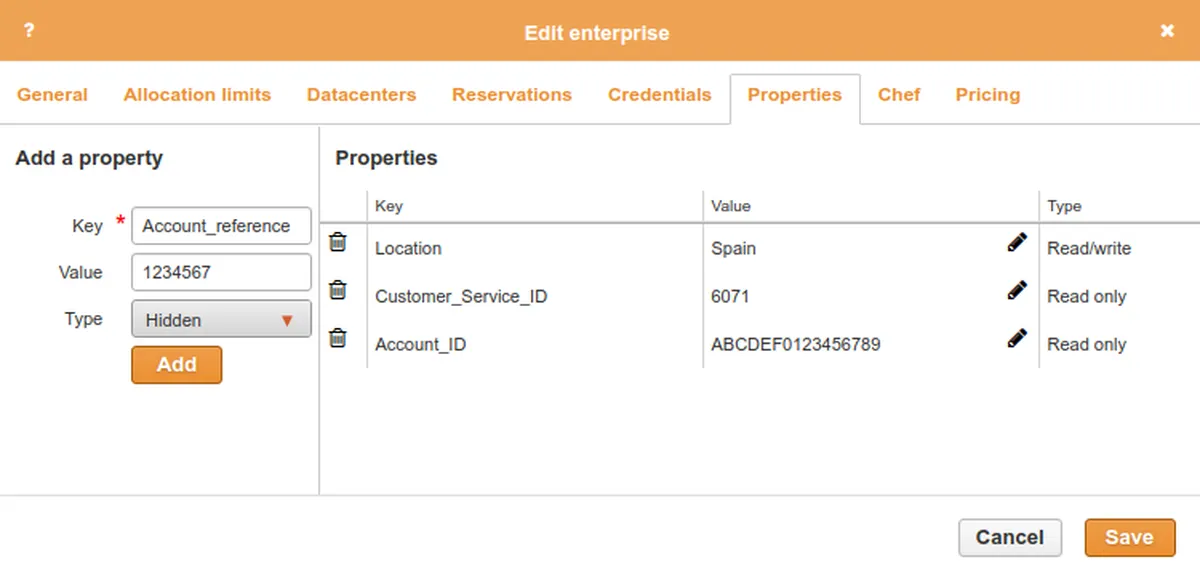Edit the 6071 value using pencil
1200x581 pixels.
[x=1017, y=290]
